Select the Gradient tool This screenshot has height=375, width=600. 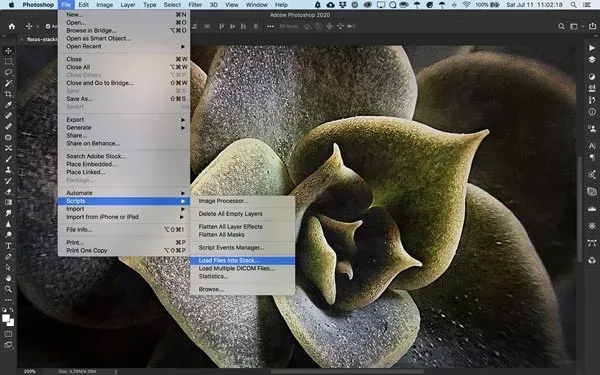pos(8,202)
